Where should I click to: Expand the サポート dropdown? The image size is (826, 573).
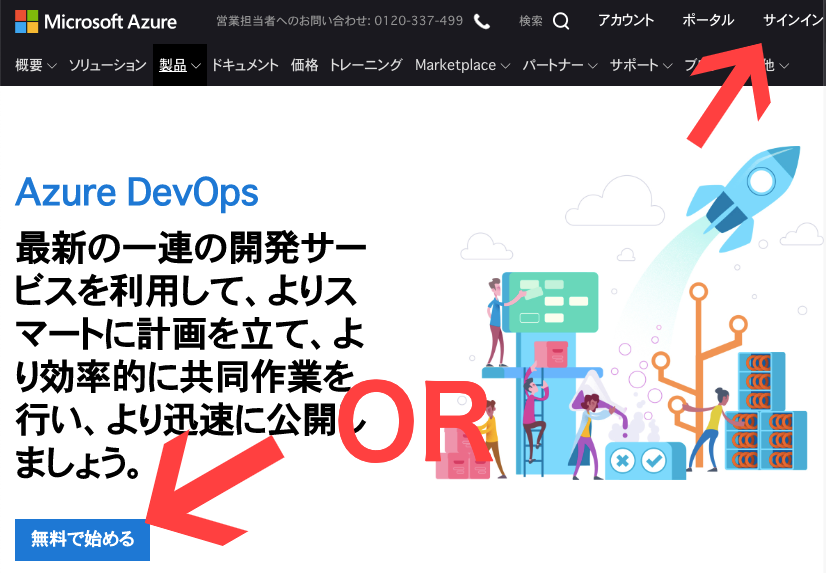[x=641, y=65]
